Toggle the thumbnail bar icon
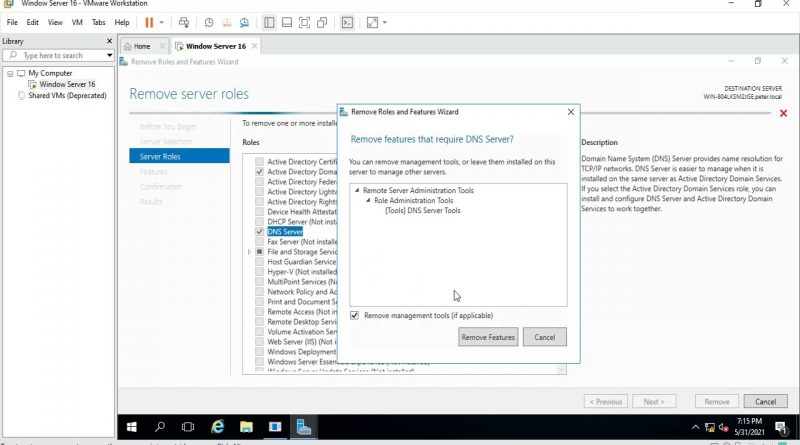Image resolution: width=800 pixels, height=445 pixels. point(287,22)
